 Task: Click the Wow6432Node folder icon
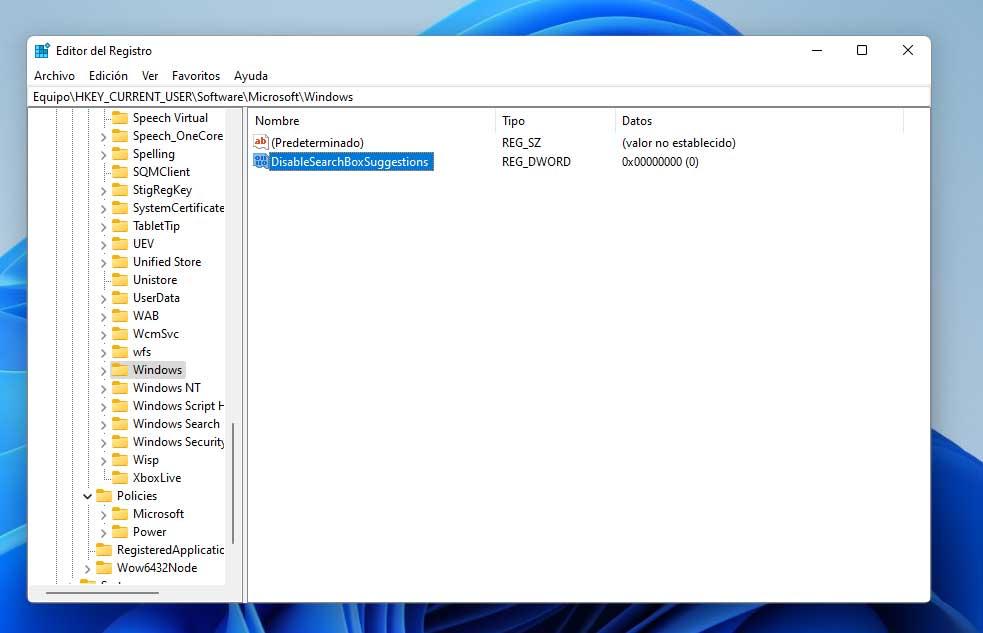[104, 568]
